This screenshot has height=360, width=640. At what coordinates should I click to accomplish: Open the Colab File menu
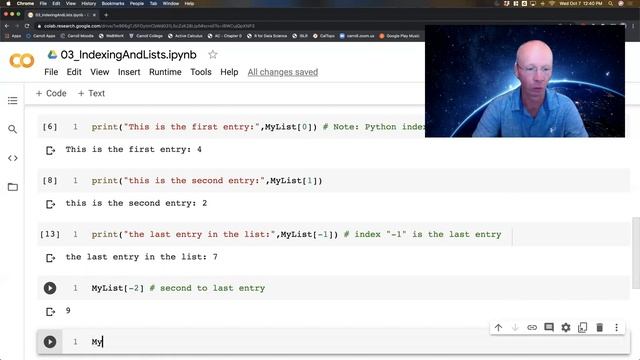coord(51,72)
